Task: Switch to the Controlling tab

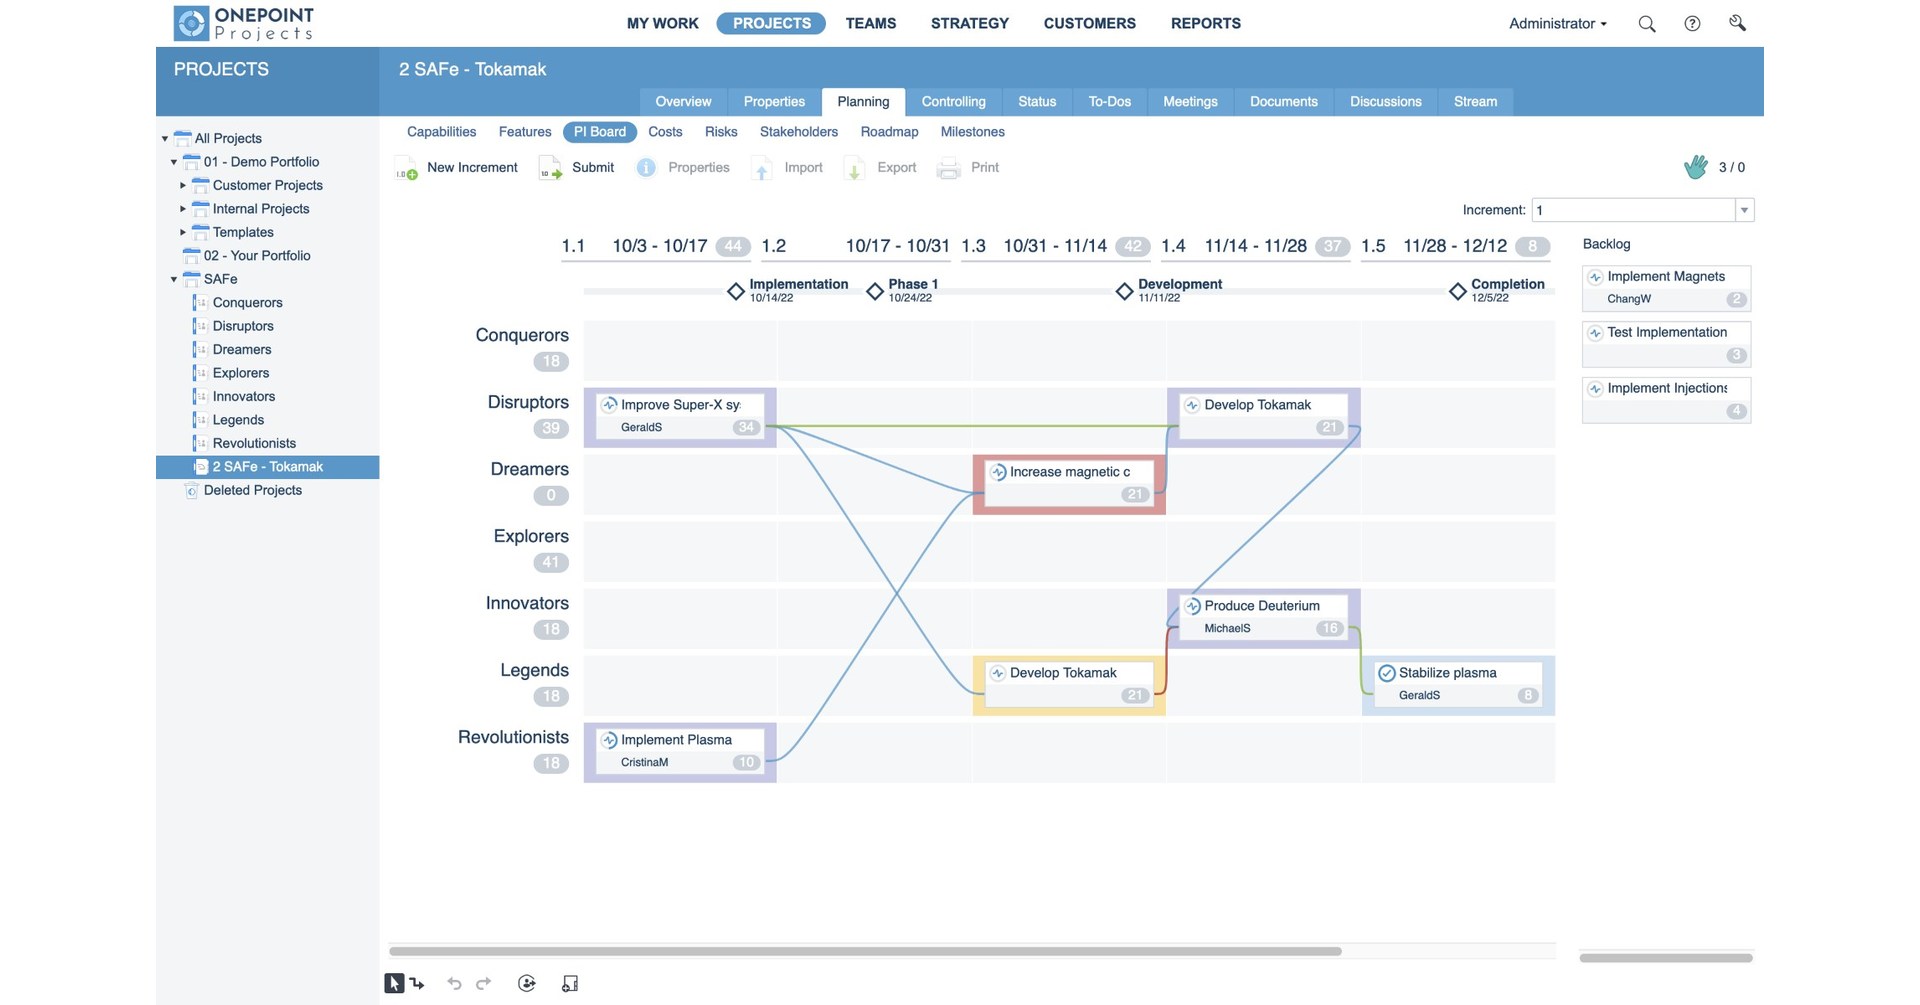Action: tap(953, 101)
